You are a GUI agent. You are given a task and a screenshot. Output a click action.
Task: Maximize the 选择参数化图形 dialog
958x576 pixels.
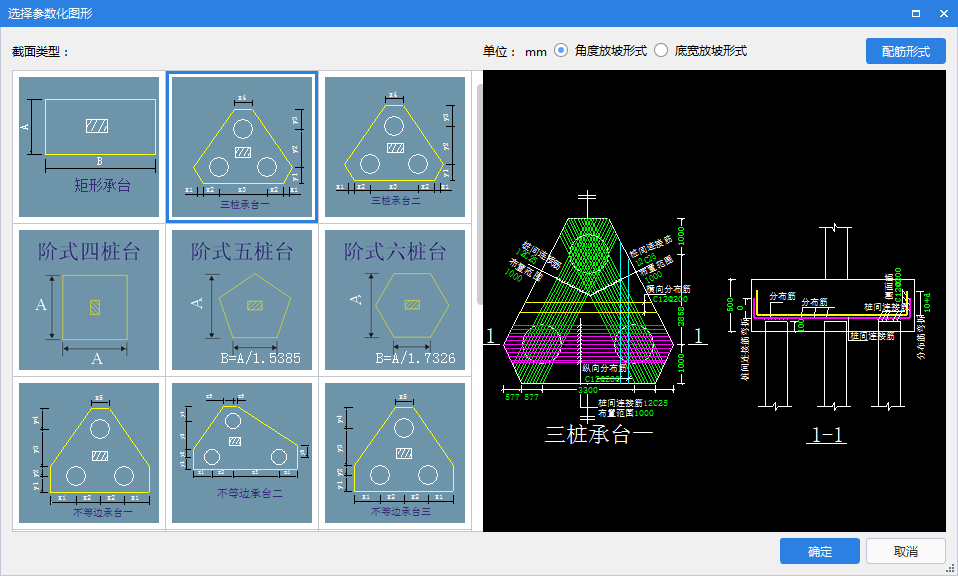click(916, 13)
